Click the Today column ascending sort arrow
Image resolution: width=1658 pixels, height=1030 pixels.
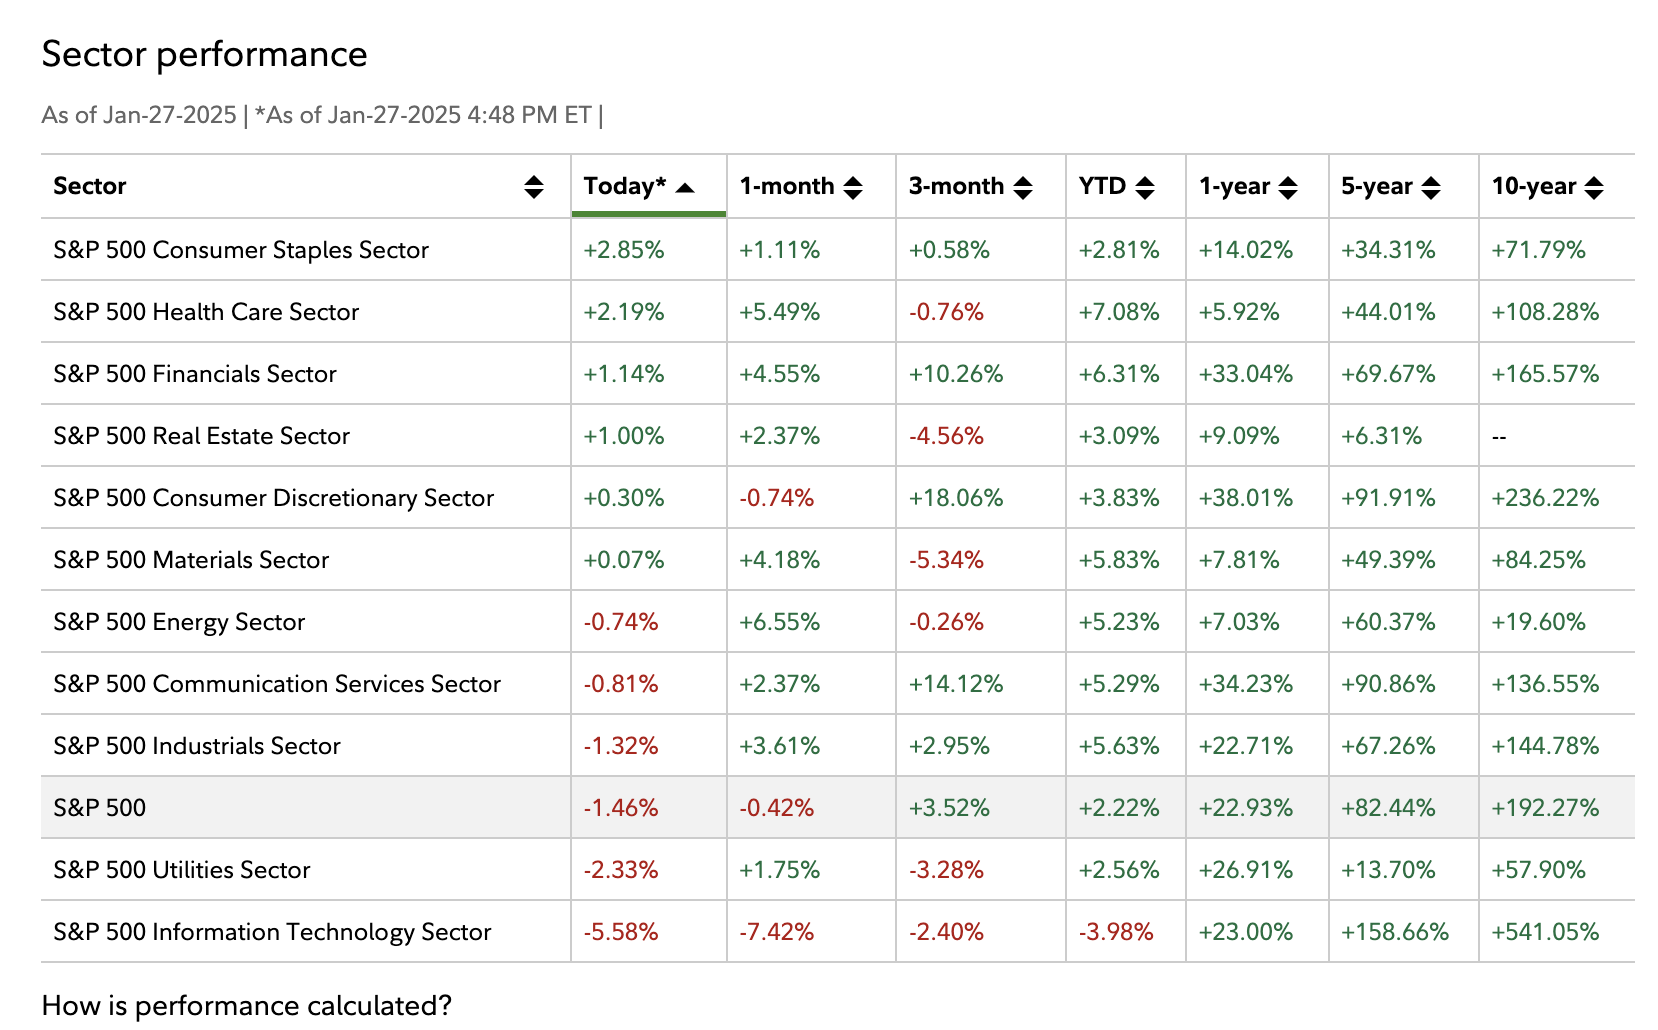685,188
